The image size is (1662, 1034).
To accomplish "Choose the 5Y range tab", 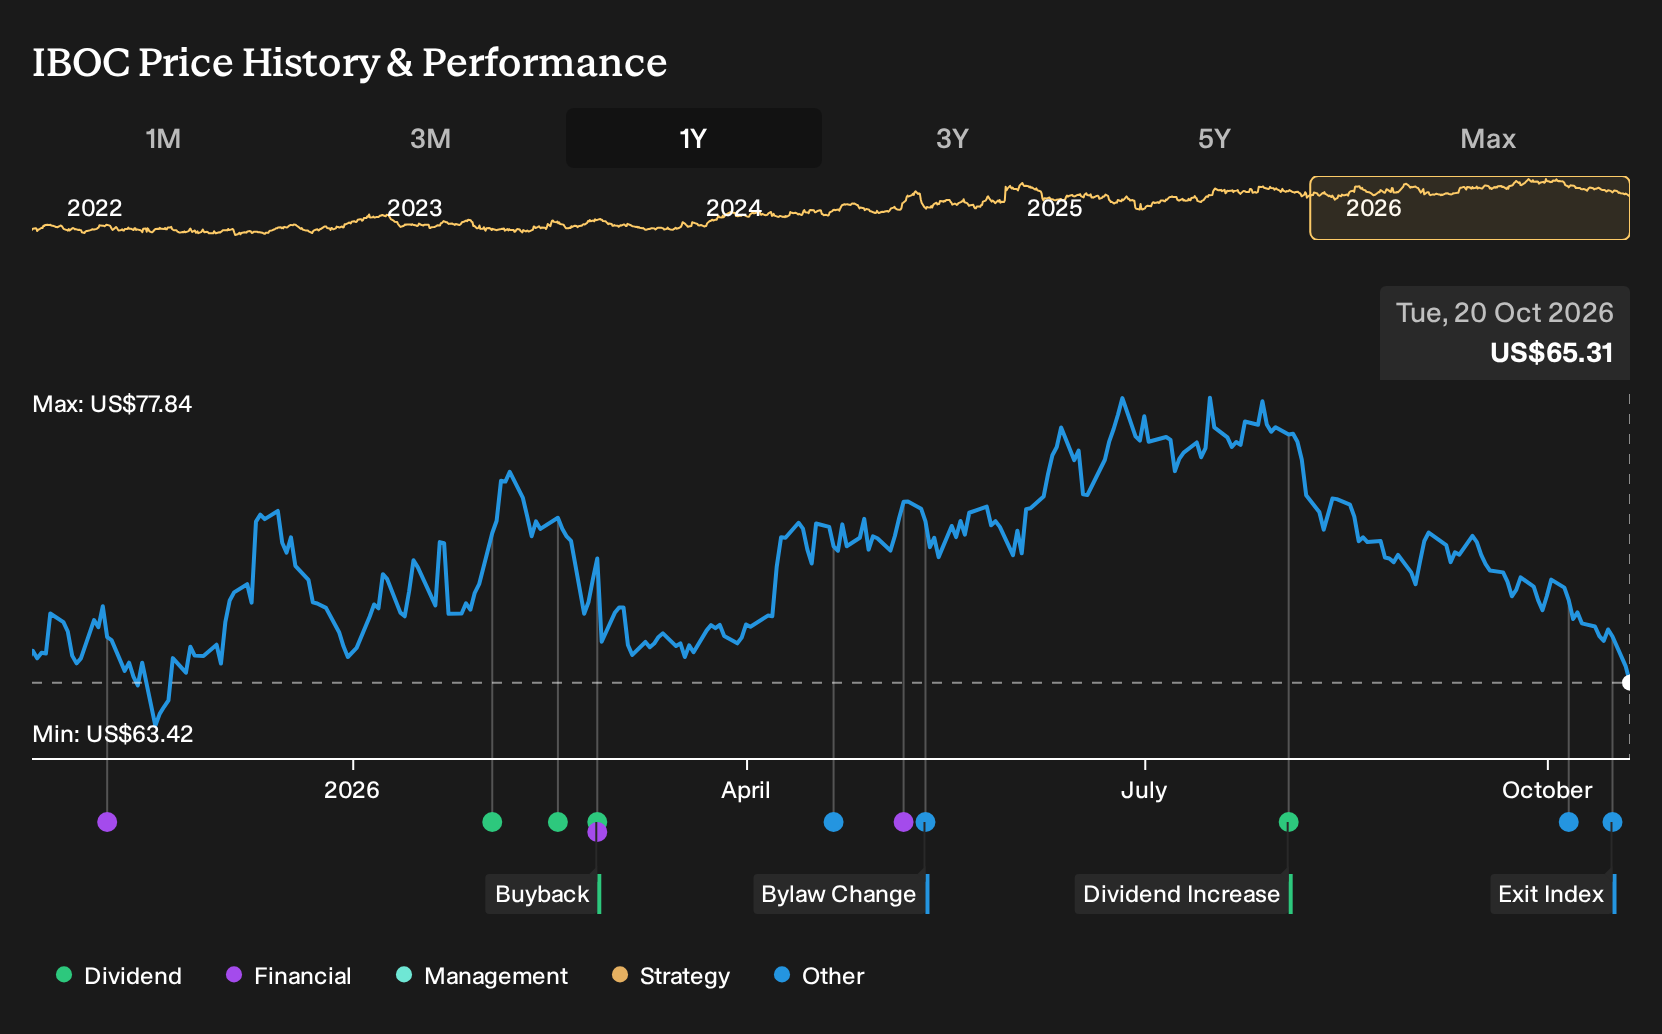I will pos(1214,138).
